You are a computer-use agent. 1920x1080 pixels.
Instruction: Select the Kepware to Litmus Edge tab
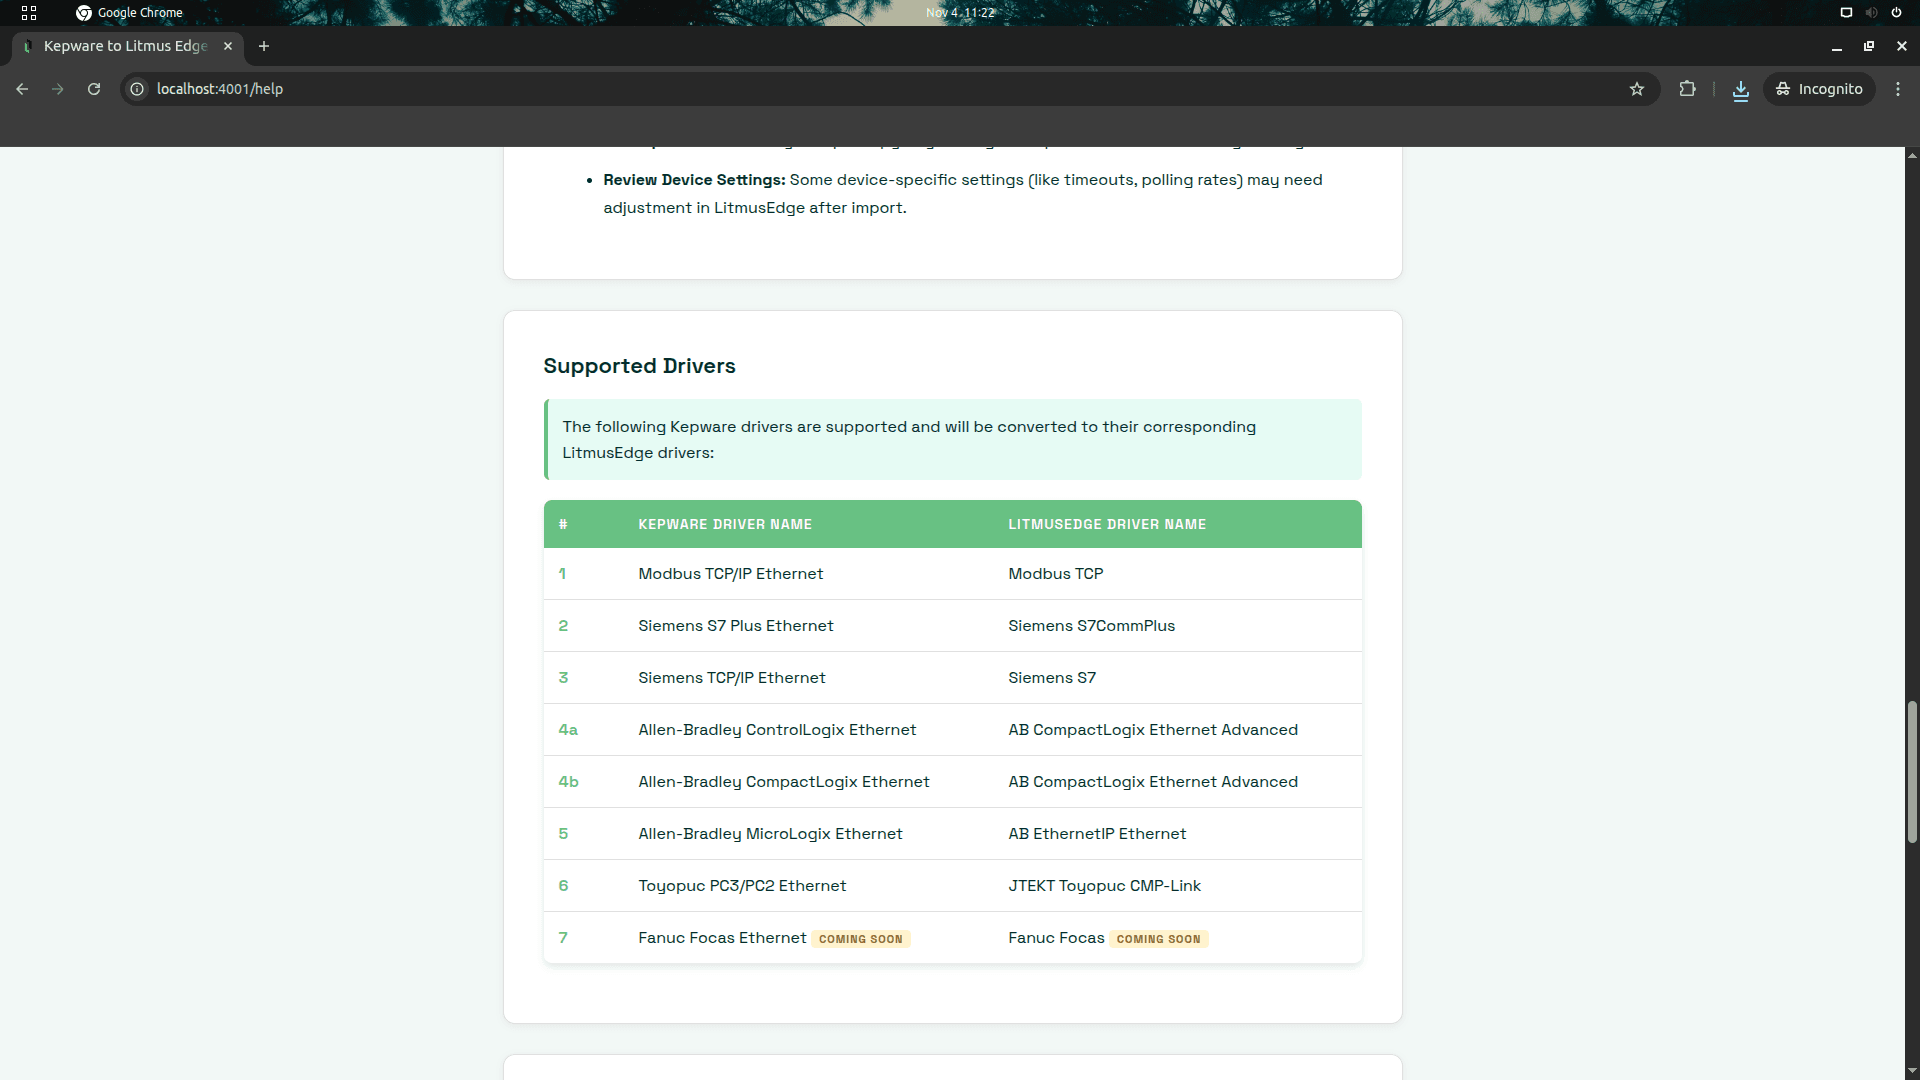pos(125,46)
